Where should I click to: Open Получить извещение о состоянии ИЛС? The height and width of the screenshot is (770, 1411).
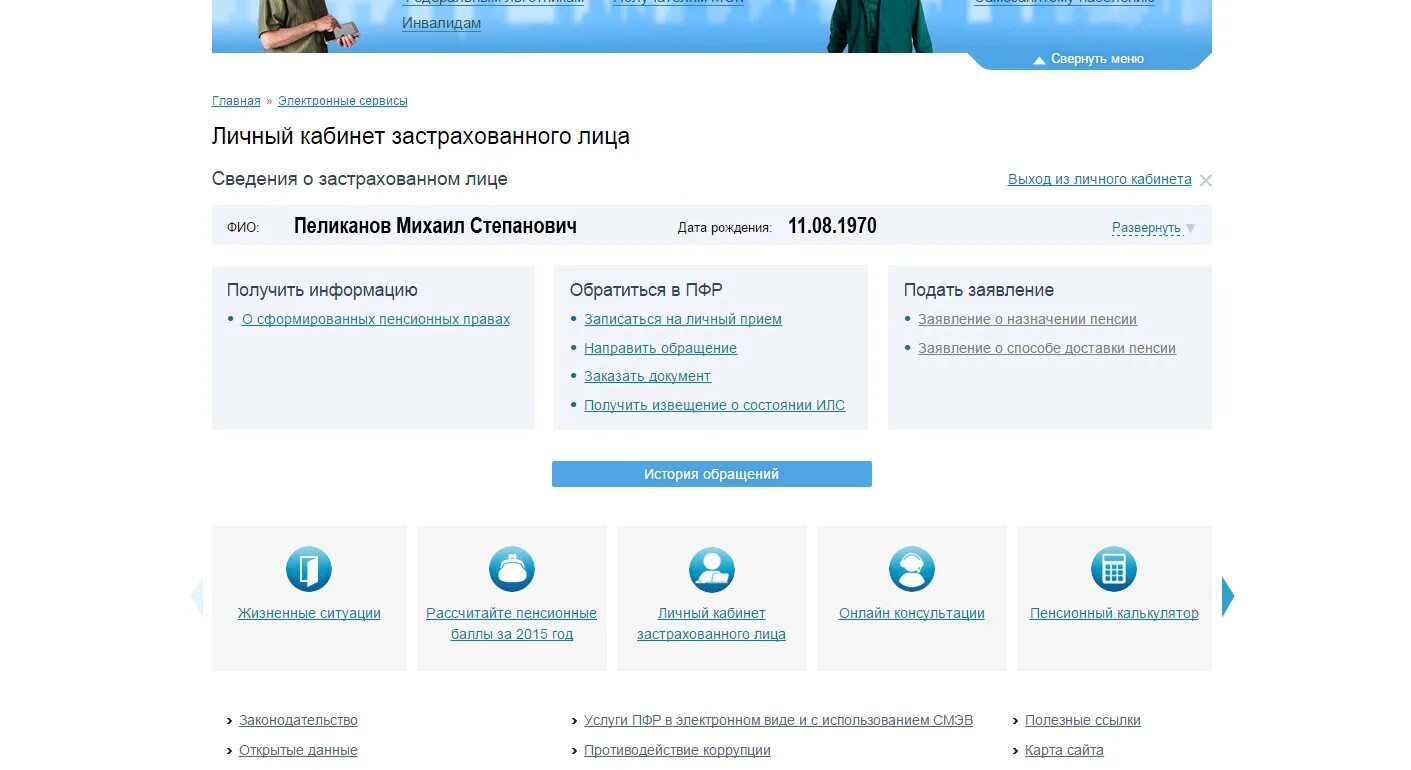(715, 405)
